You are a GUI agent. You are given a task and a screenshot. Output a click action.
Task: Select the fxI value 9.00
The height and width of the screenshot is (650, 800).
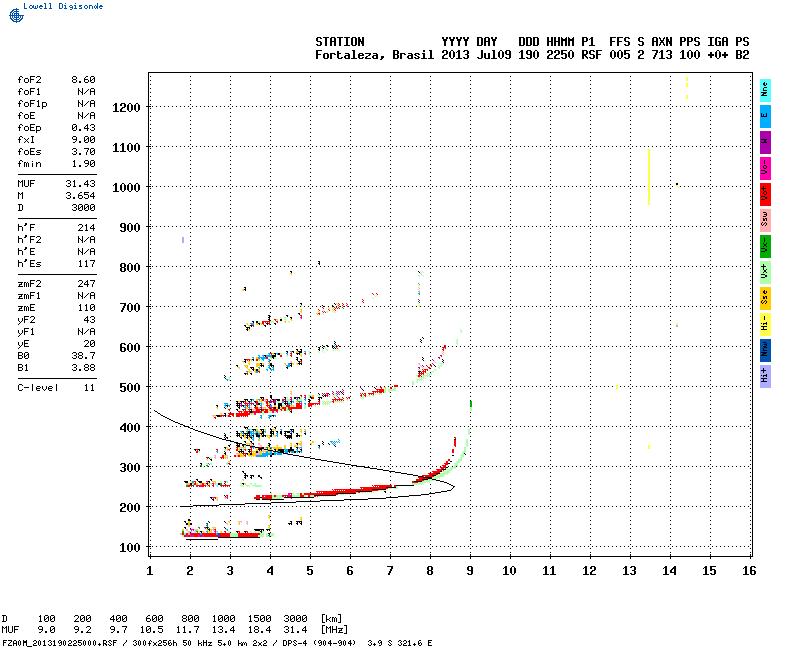[x=83, y=140]
